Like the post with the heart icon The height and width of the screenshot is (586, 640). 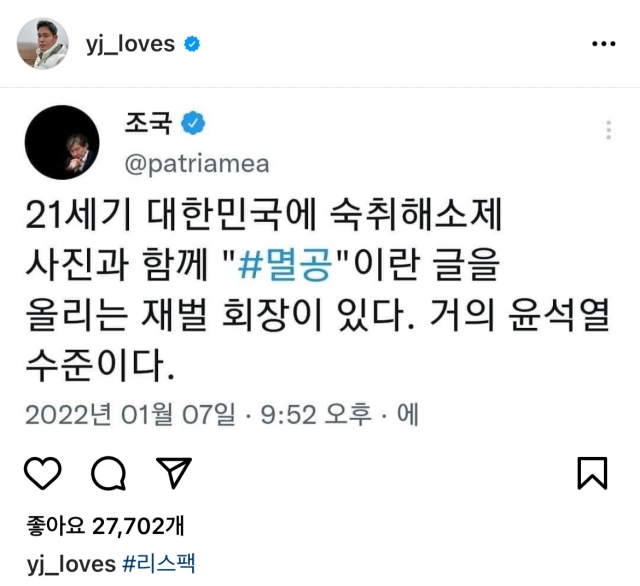43,473
